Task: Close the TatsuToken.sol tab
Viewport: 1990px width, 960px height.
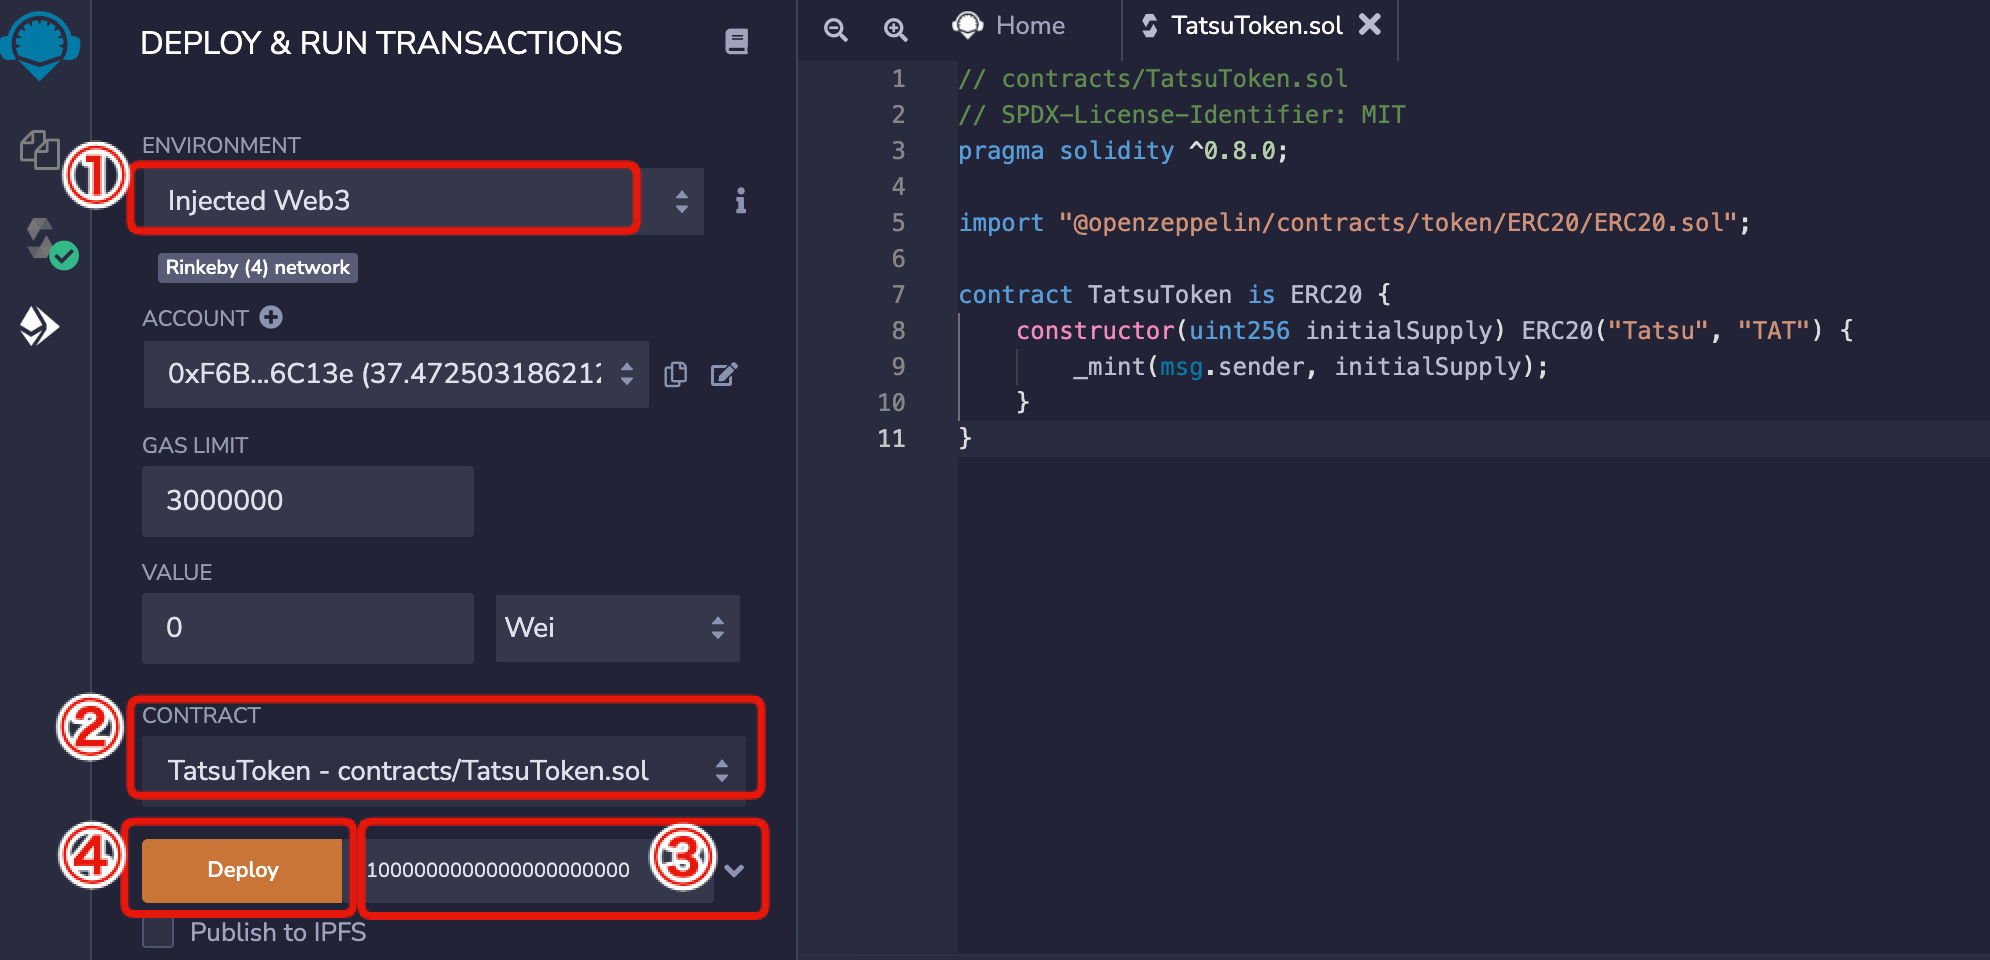Action: (1370, 24)
